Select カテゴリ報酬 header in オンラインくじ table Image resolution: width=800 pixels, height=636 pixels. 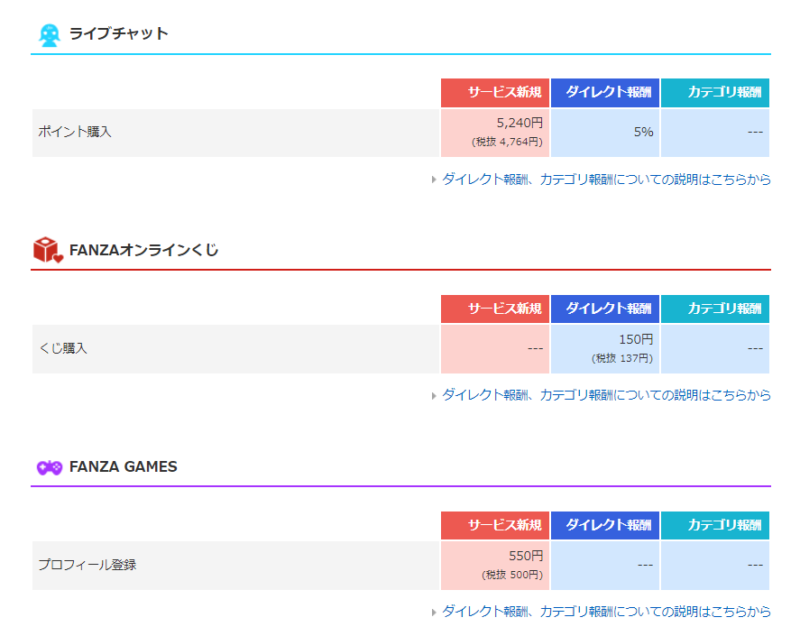[x=715, y=309]
